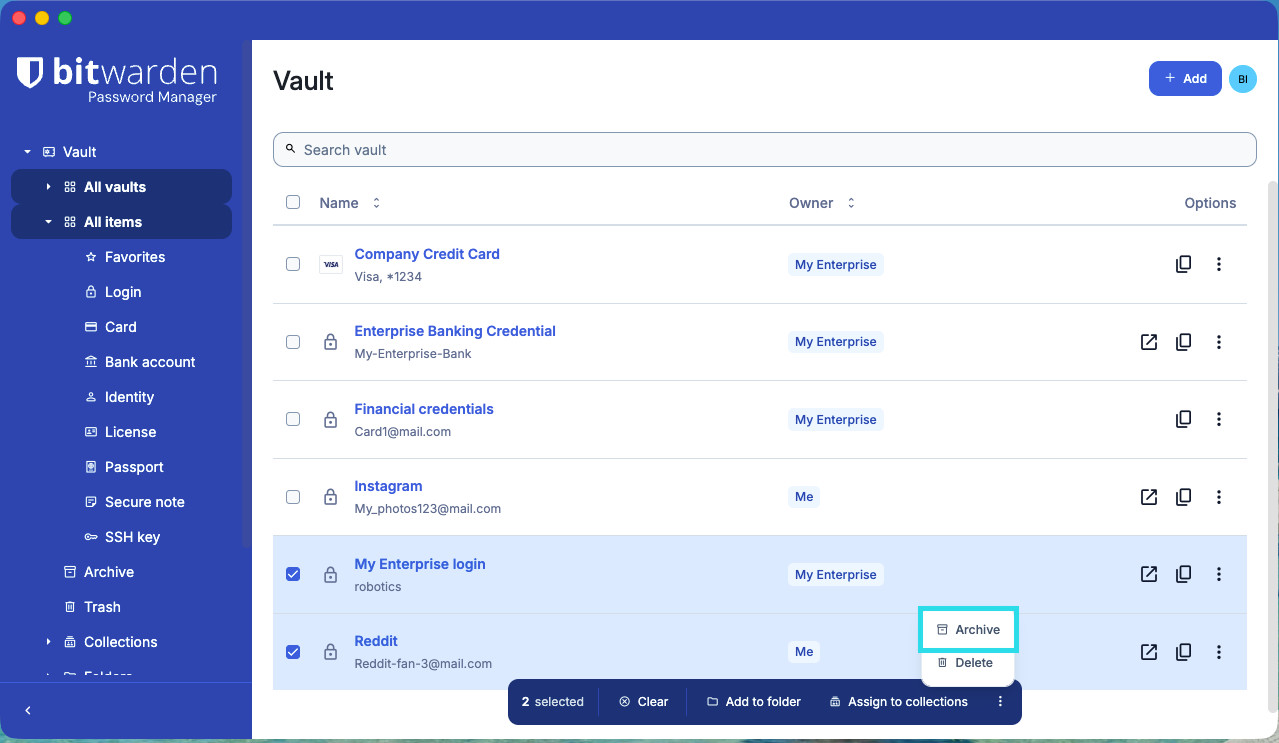Focus the Search vault field
The image size is (1279, 743).
tap(764, 150)
